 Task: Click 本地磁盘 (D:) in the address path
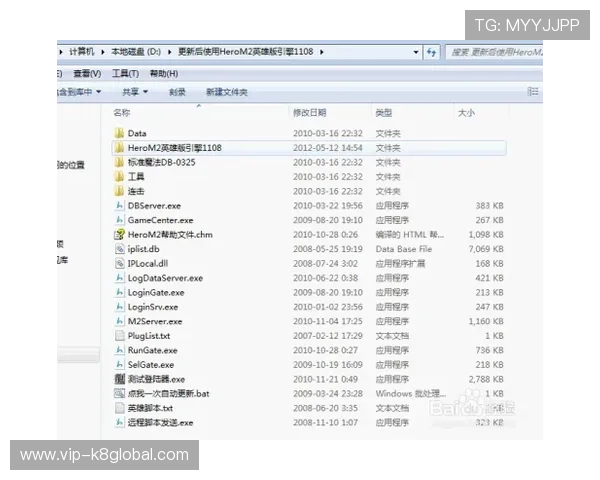point(136,52)
